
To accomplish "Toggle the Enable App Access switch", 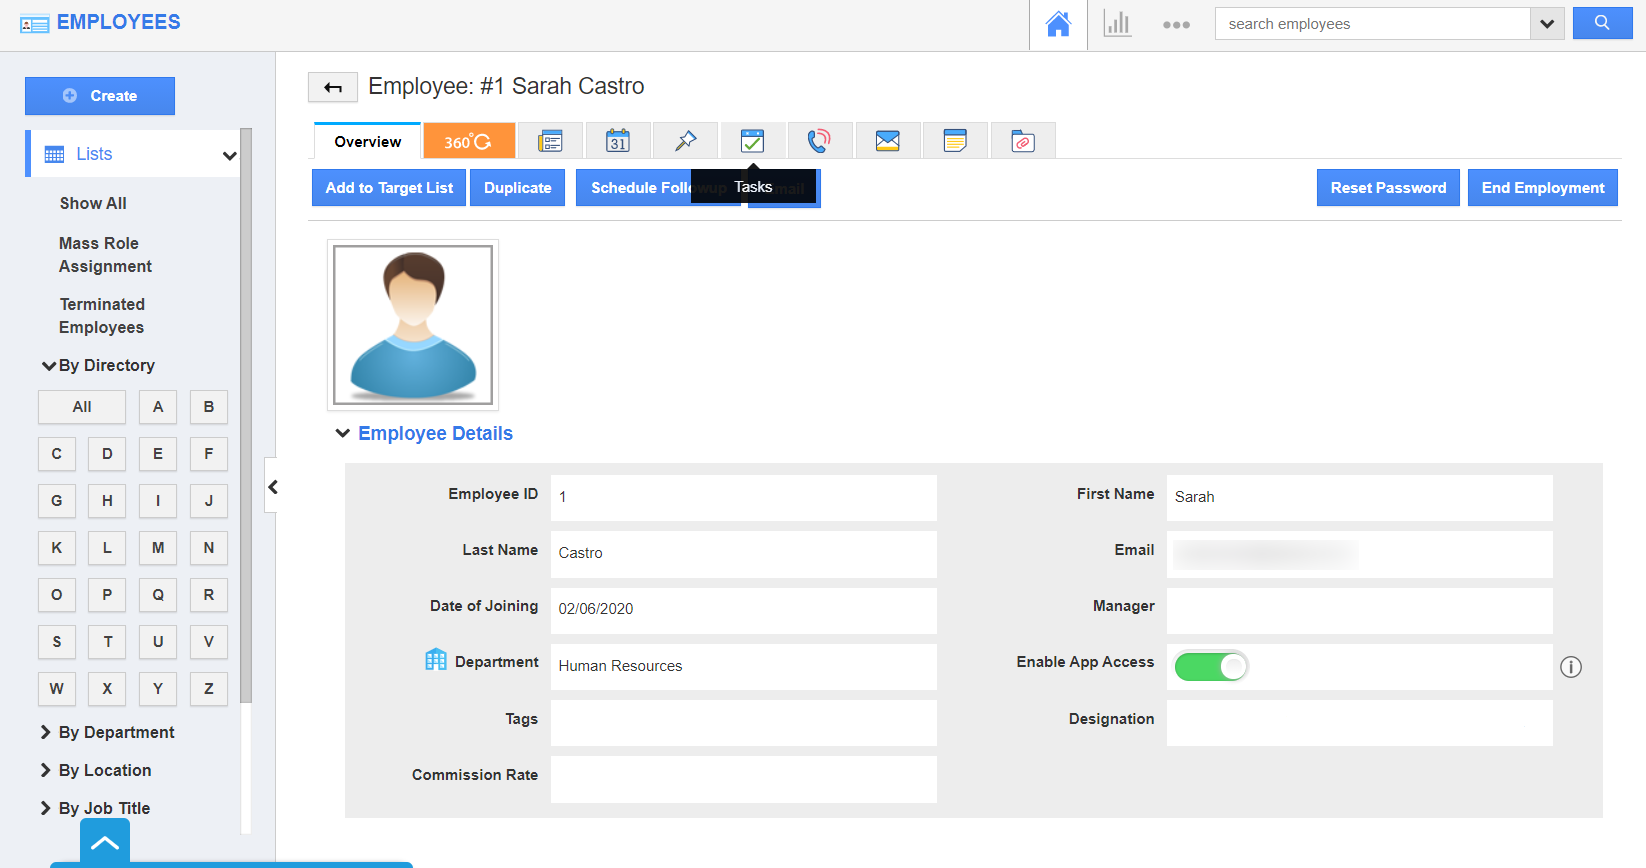I will point(1211,666).
